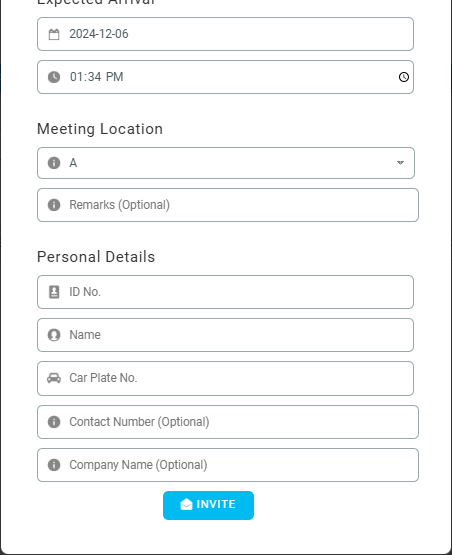The height and width of the screenshot is (555, 452).
Task: Focus the Name input field
Action: 225,335
